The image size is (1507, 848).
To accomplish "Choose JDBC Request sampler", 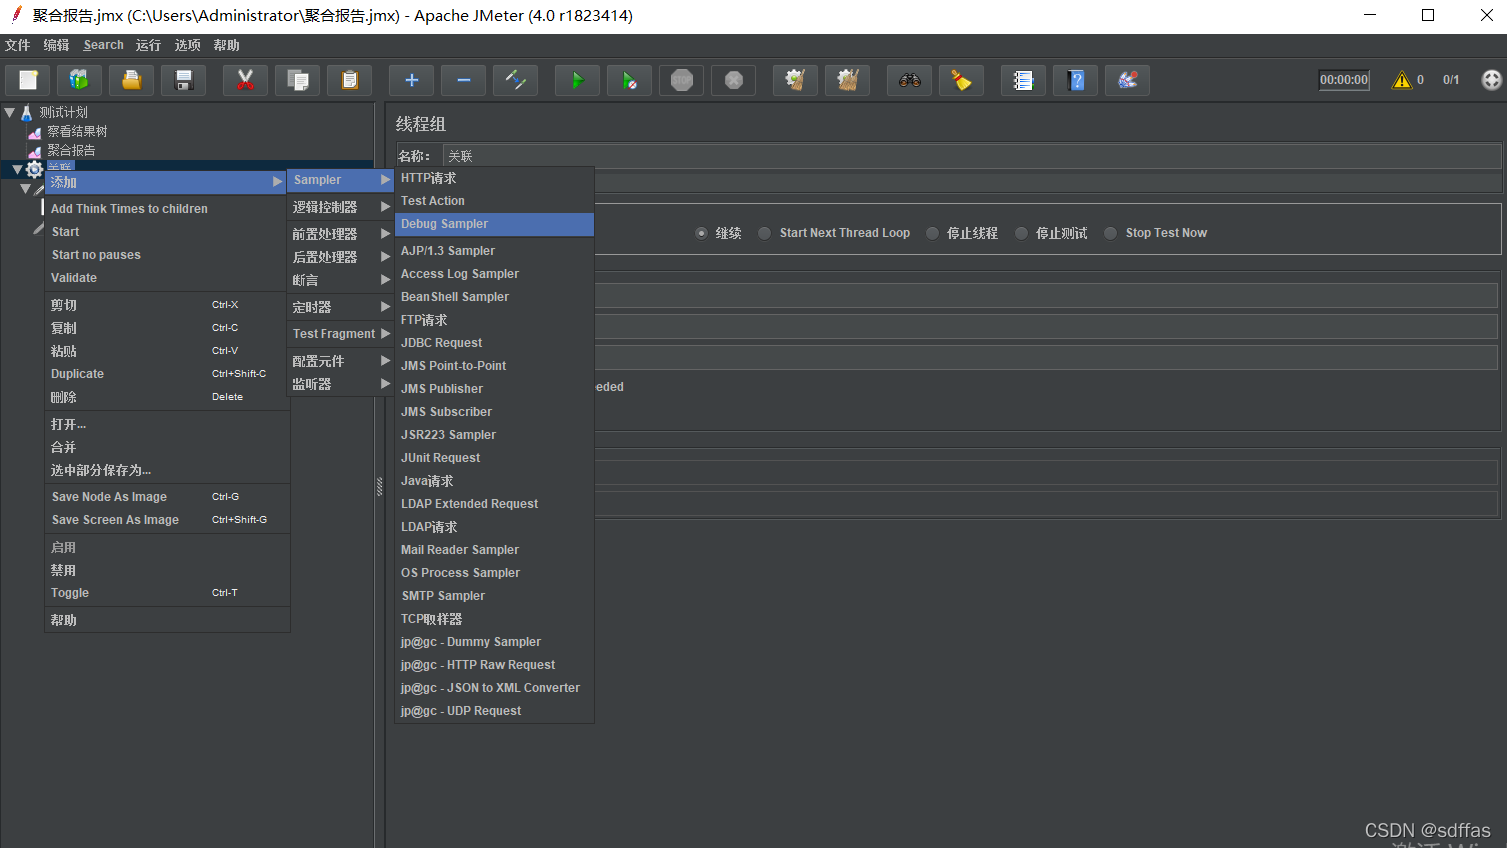I will [x=495, y=343].
